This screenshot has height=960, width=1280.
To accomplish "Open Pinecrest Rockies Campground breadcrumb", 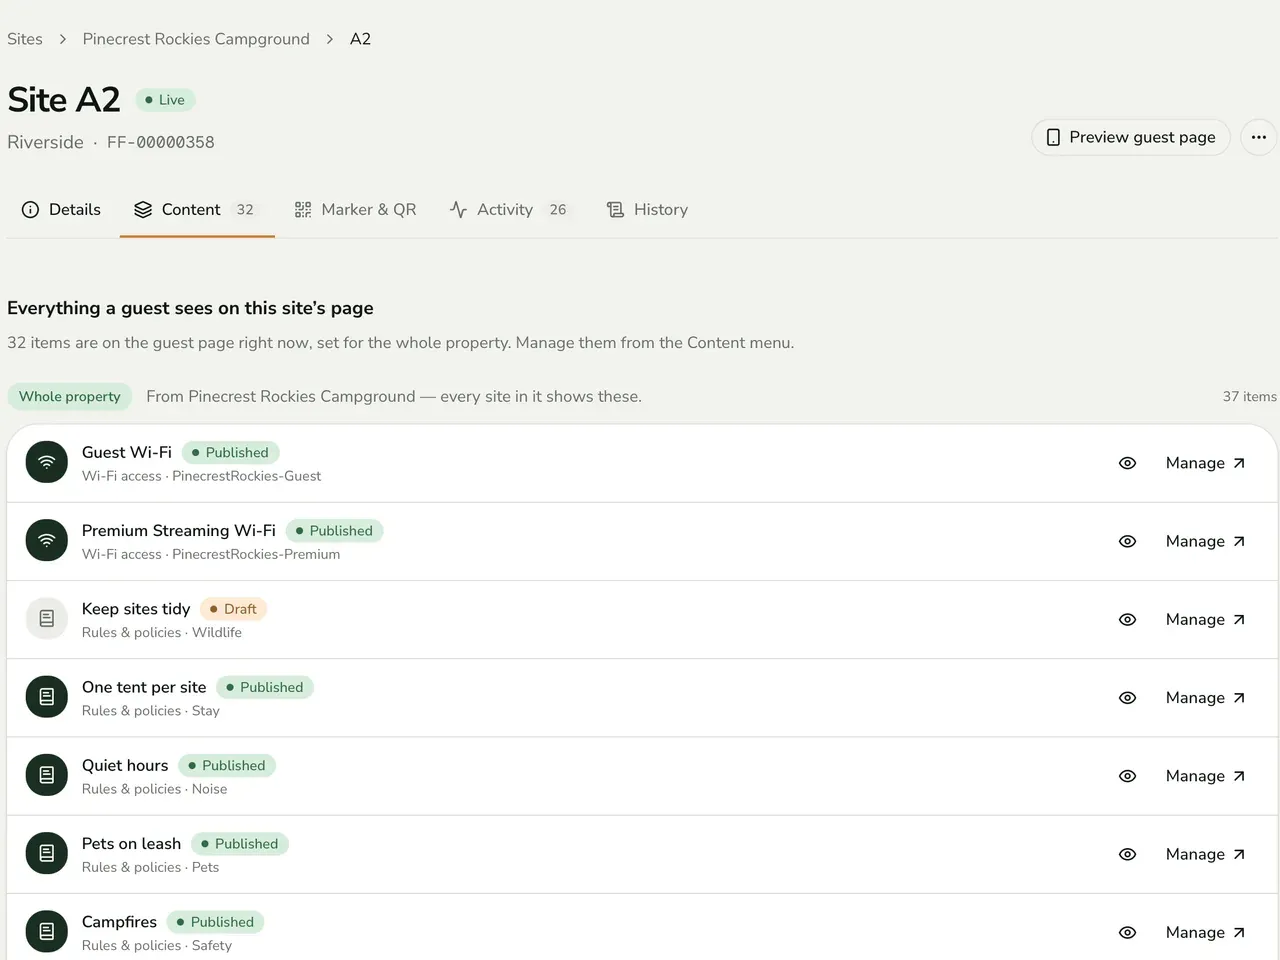I will (196, 39).
